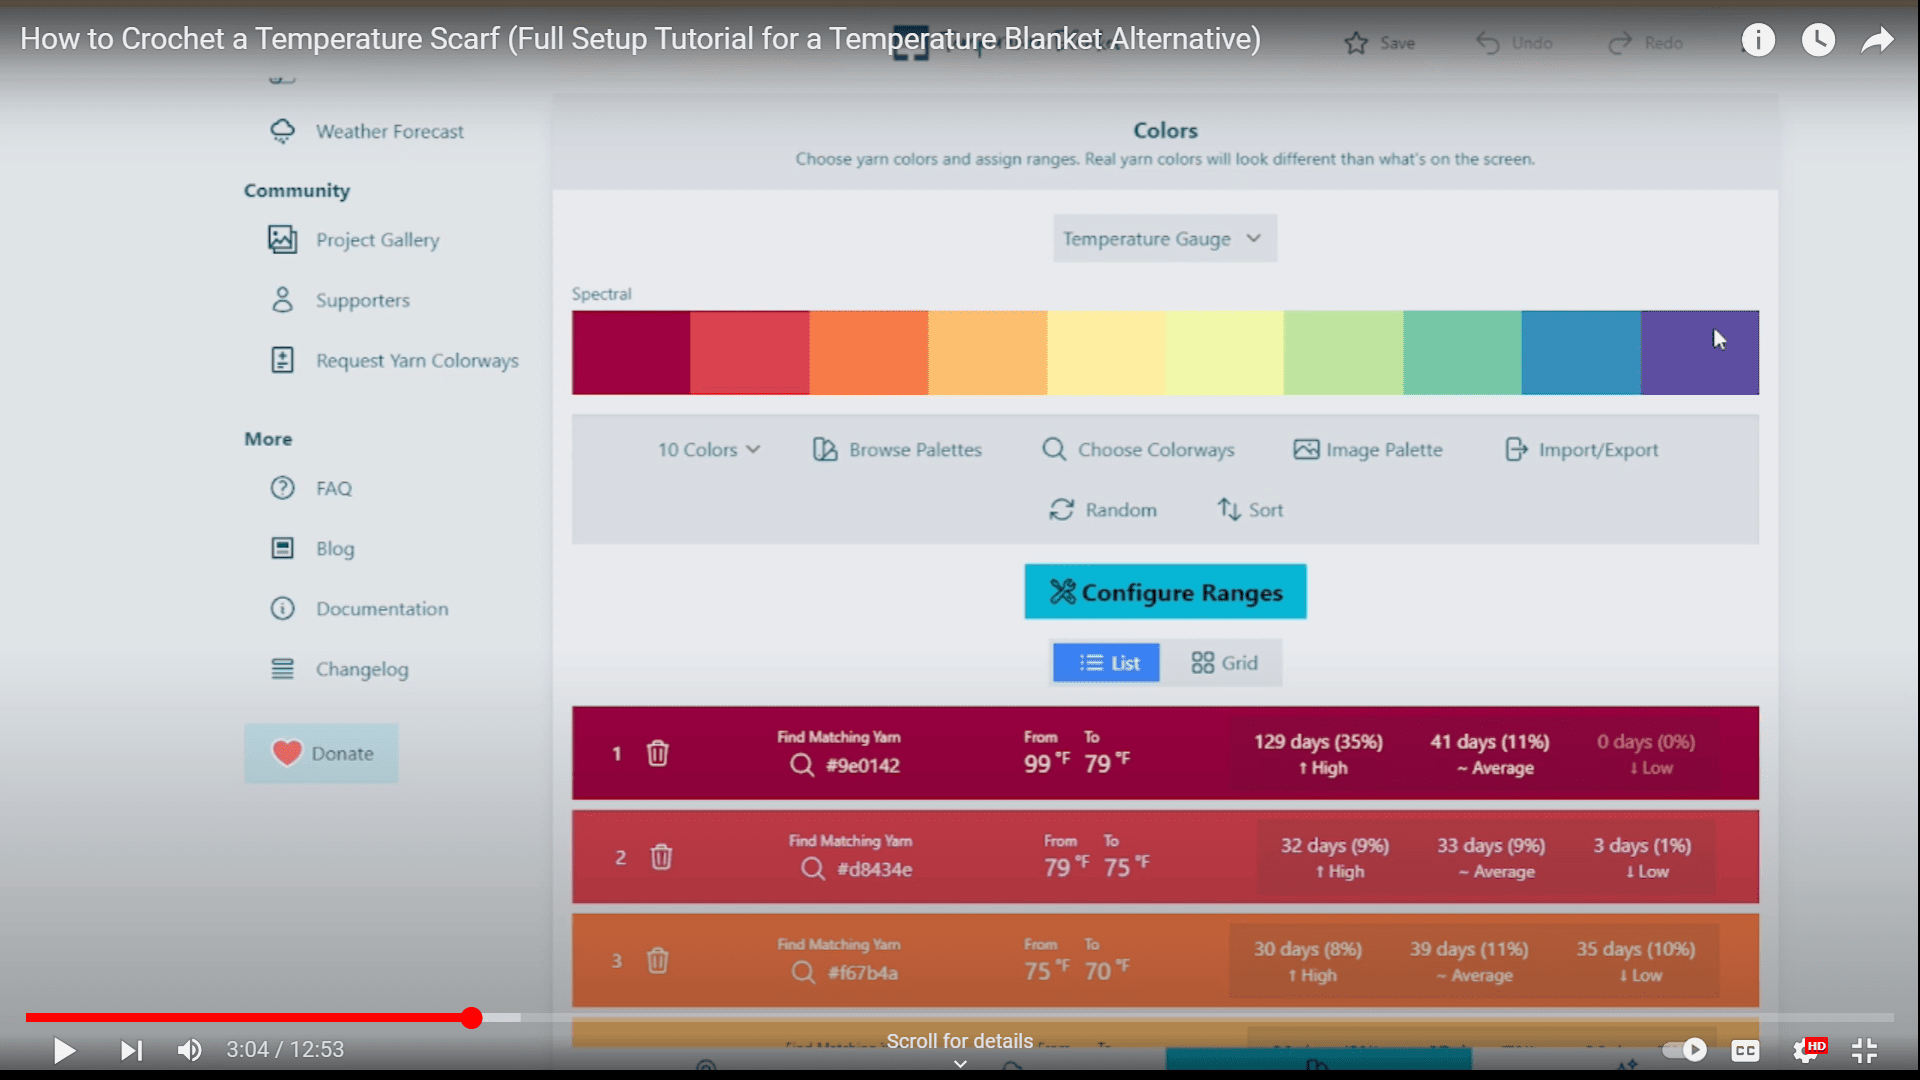Select the purple swatch in the Spectral palette
The width and height of the screenshot is (1920, 1080).
pos(1699,353)
